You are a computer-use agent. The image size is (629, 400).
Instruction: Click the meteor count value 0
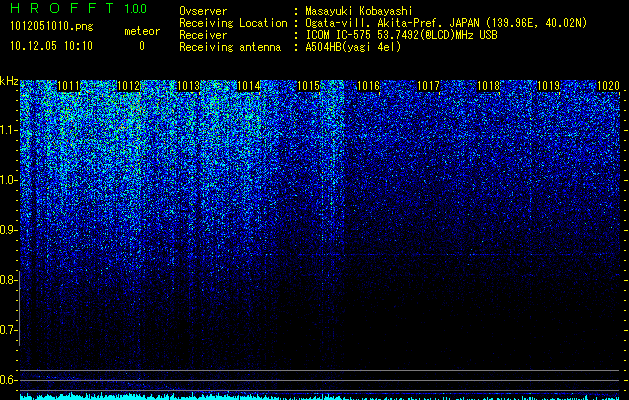142,46
